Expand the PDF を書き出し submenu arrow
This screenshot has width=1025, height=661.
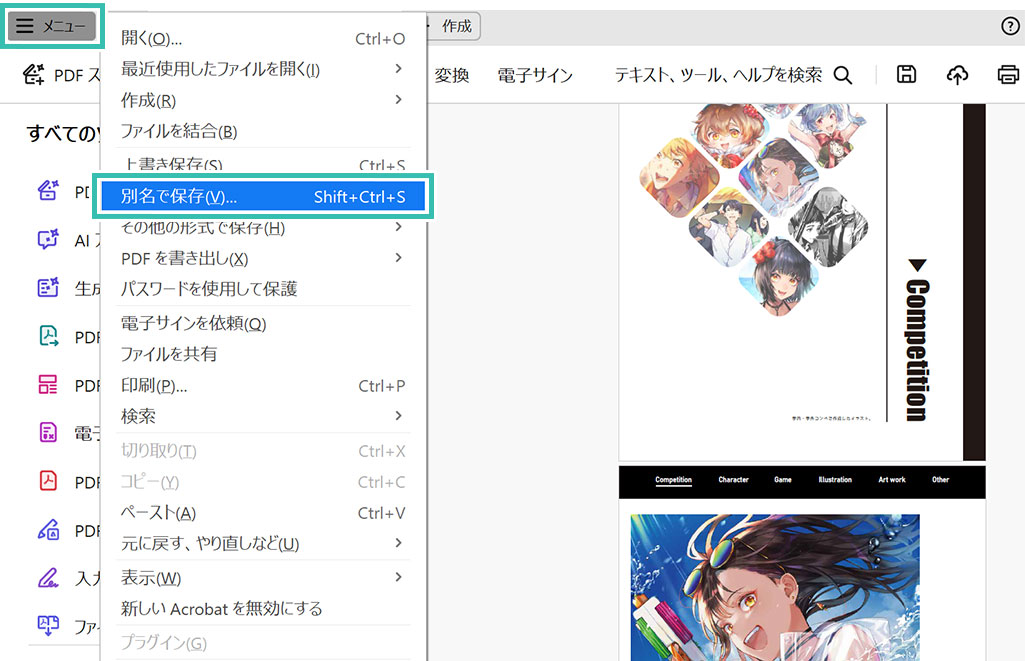click(x=398, y=258)
